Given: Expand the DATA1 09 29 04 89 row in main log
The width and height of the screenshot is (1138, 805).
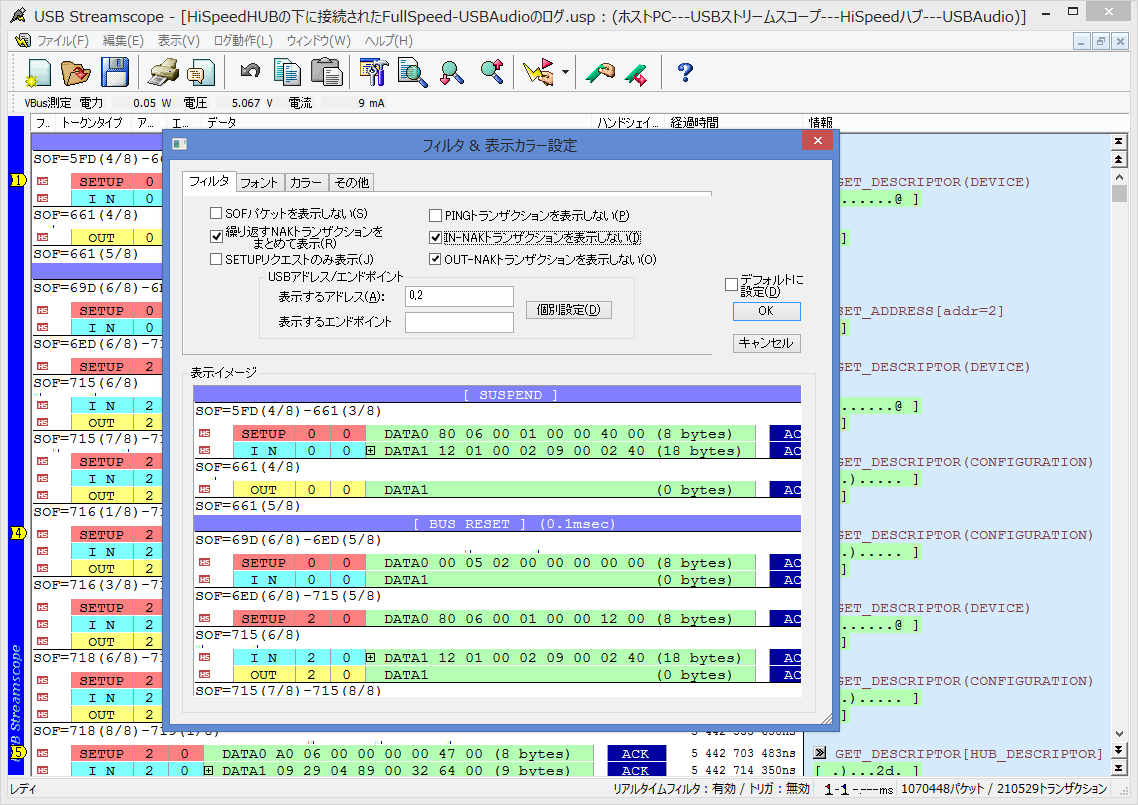Looking at the screenshot, I should 208,770.
